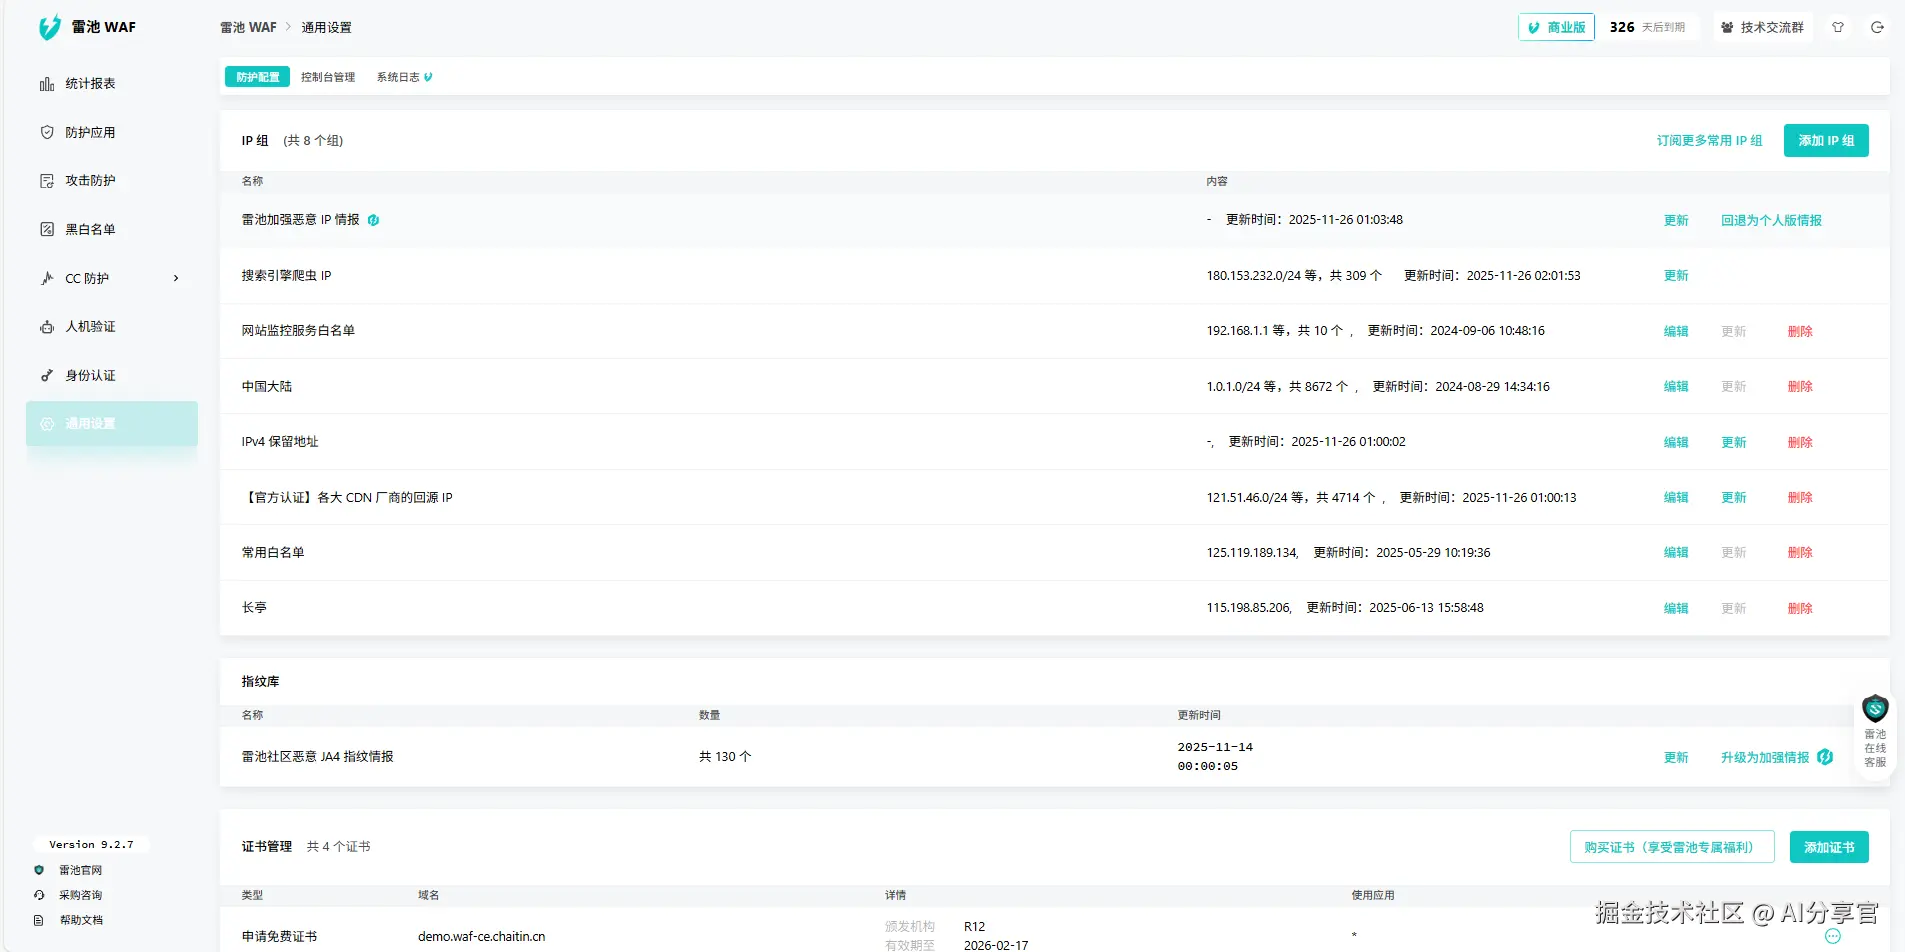1905x952 pixels.
Task: Update 雷池加强恶意 IP 情报 row
Action: pos(1676,220)
